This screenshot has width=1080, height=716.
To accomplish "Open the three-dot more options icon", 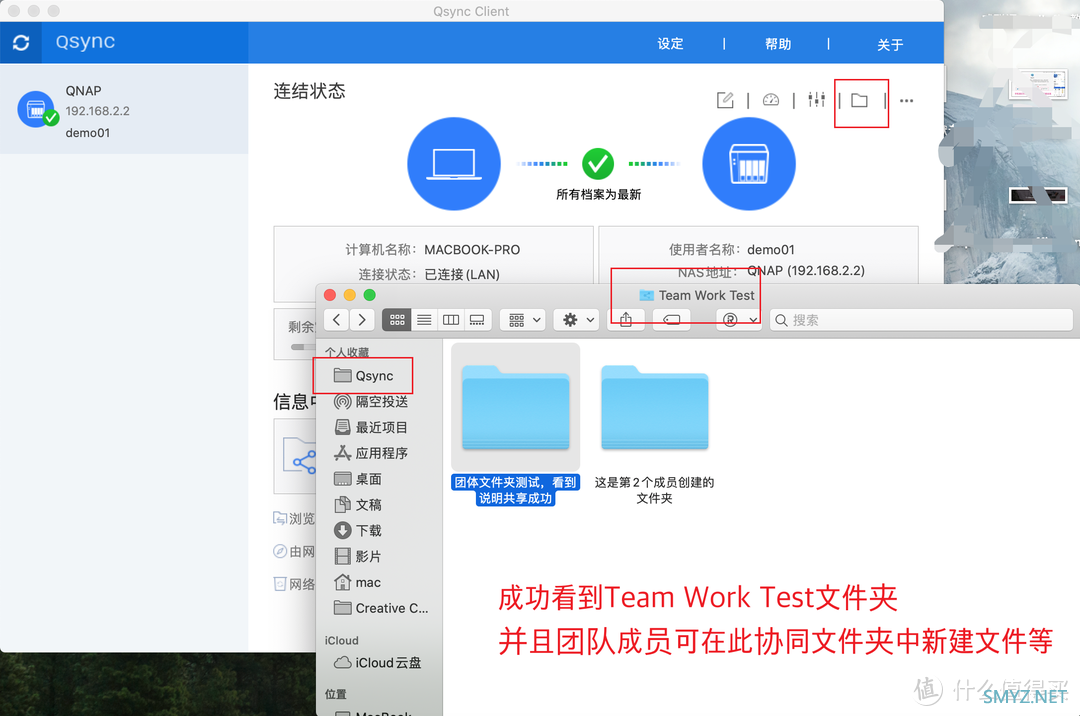I will [906, 101].
